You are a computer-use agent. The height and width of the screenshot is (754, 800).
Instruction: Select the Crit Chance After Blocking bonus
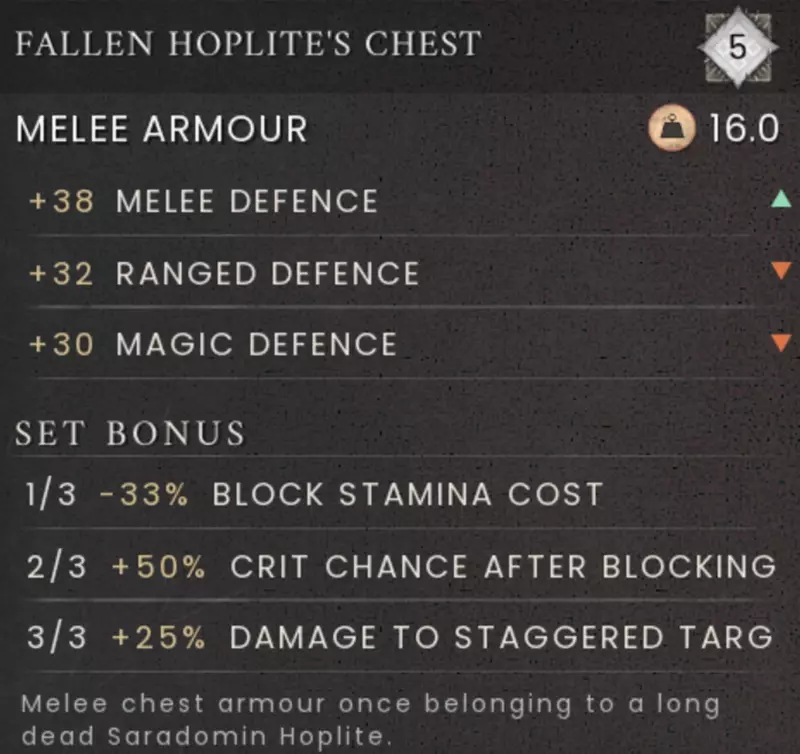[x=503, y=566]
